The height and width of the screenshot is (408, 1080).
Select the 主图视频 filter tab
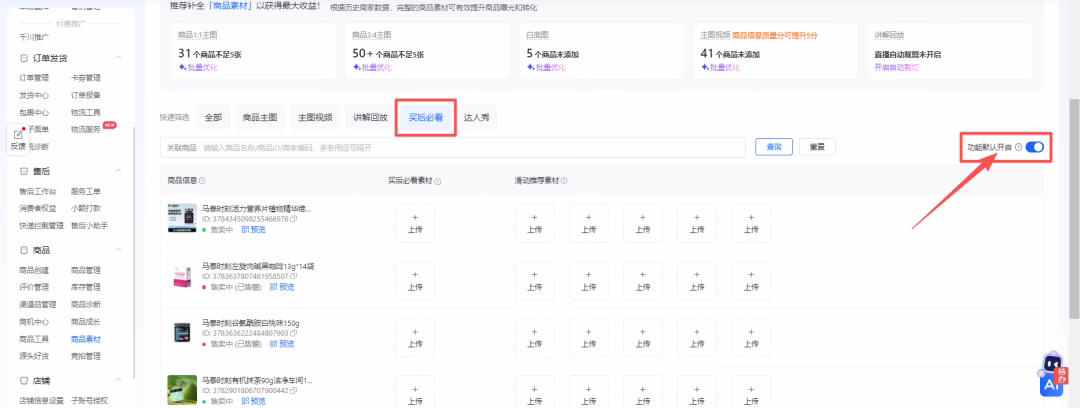[x=315, y=117]
